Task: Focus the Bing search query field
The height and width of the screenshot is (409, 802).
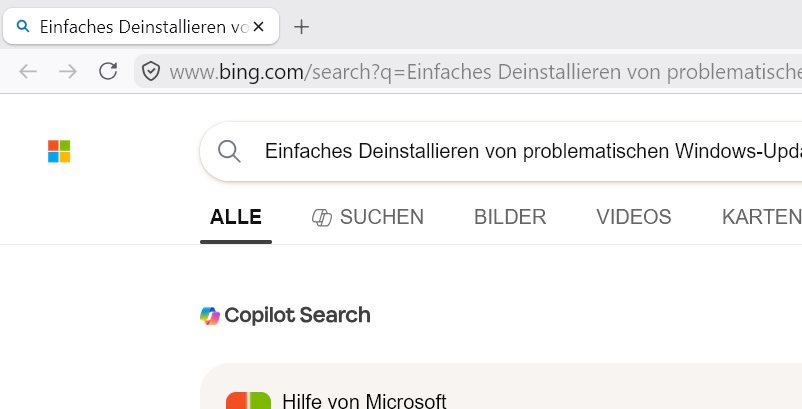Action: pos(533,151)
